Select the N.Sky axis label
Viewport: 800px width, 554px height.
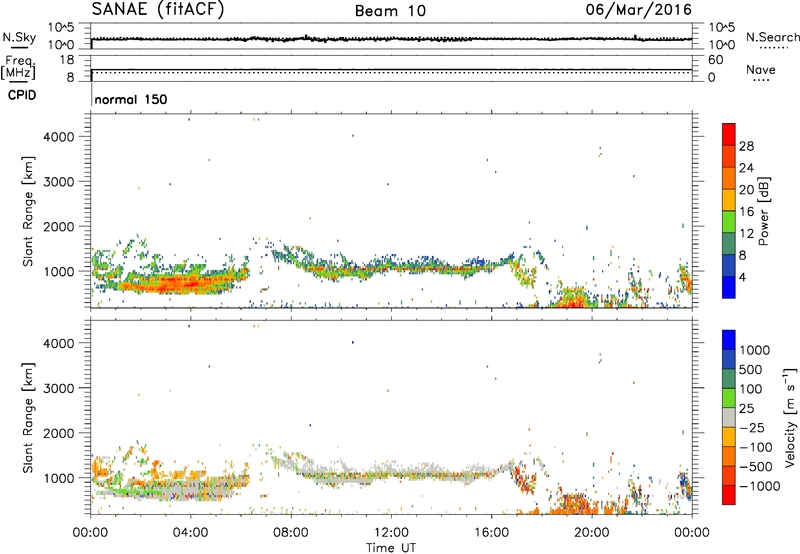coord(19,37)
